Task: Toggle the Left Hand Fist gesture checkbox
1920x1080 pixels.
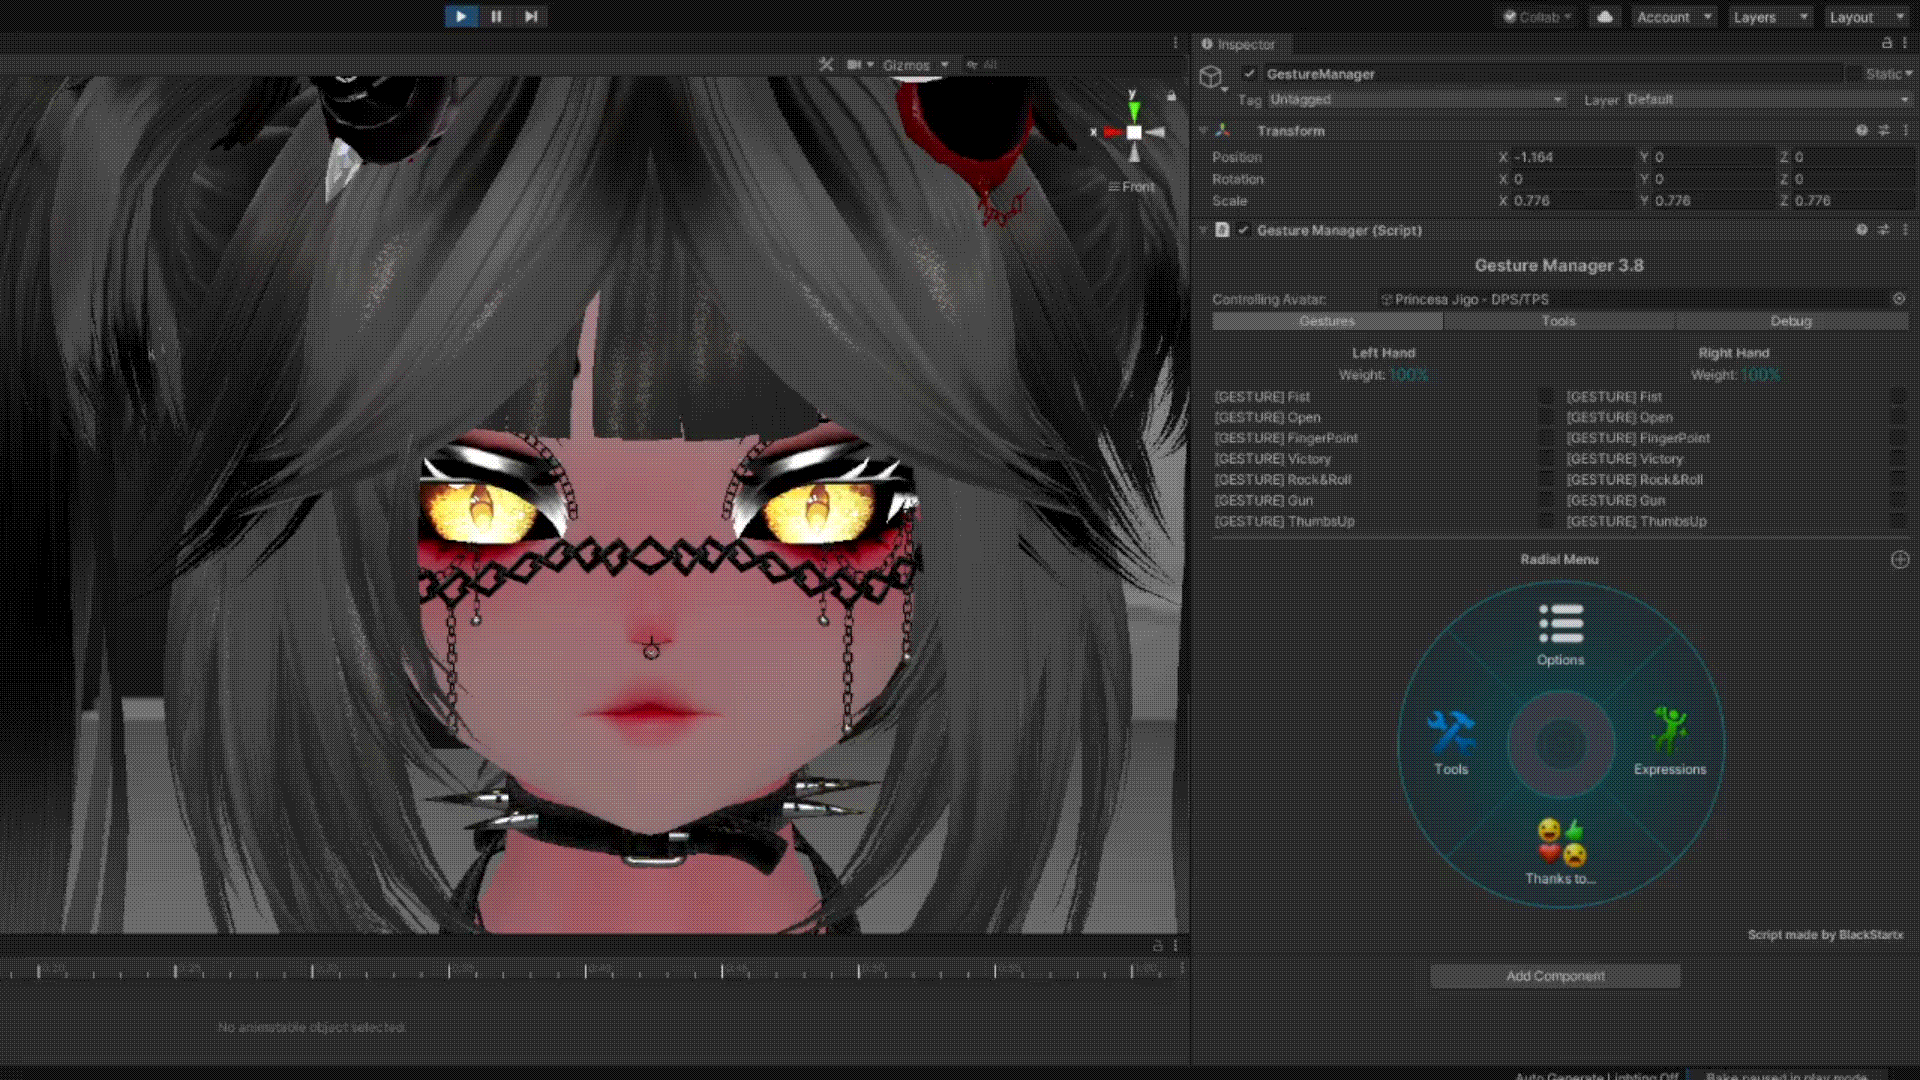Action: tap(1546, 397)
